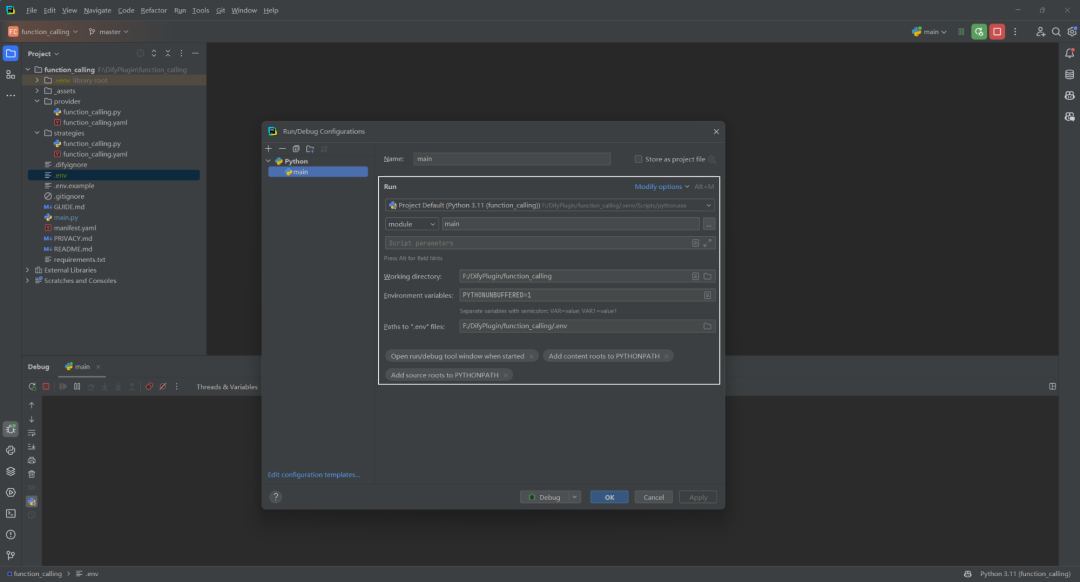This screenshot has height=582, width=1080.
Task: Open Edit configuration templates link
Action: 313,475
